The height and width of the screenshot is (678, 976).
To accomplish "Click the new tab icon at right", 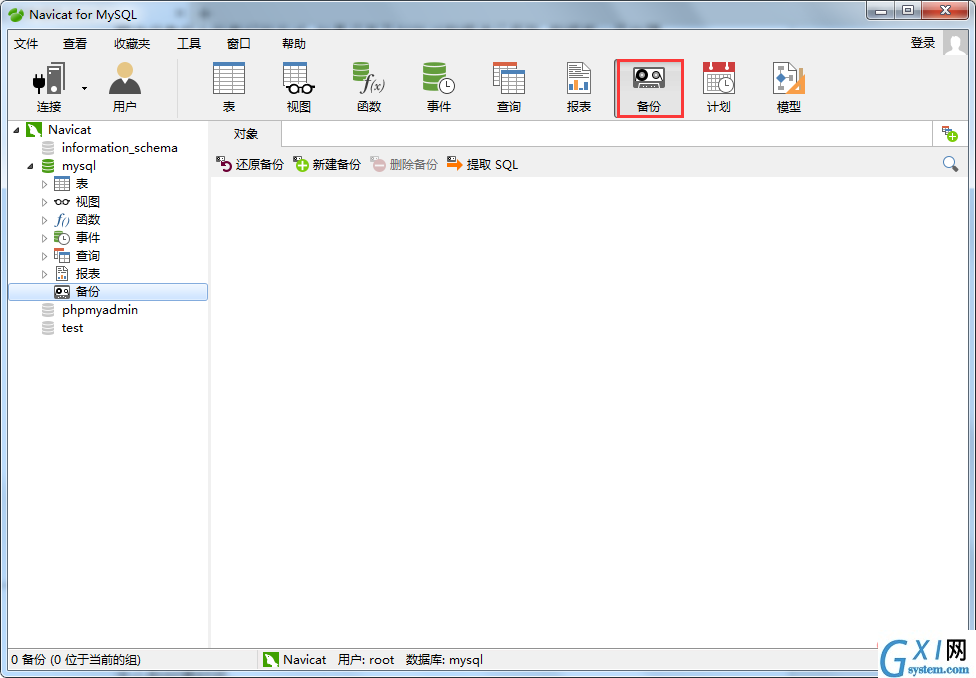I will click(950, 133).
